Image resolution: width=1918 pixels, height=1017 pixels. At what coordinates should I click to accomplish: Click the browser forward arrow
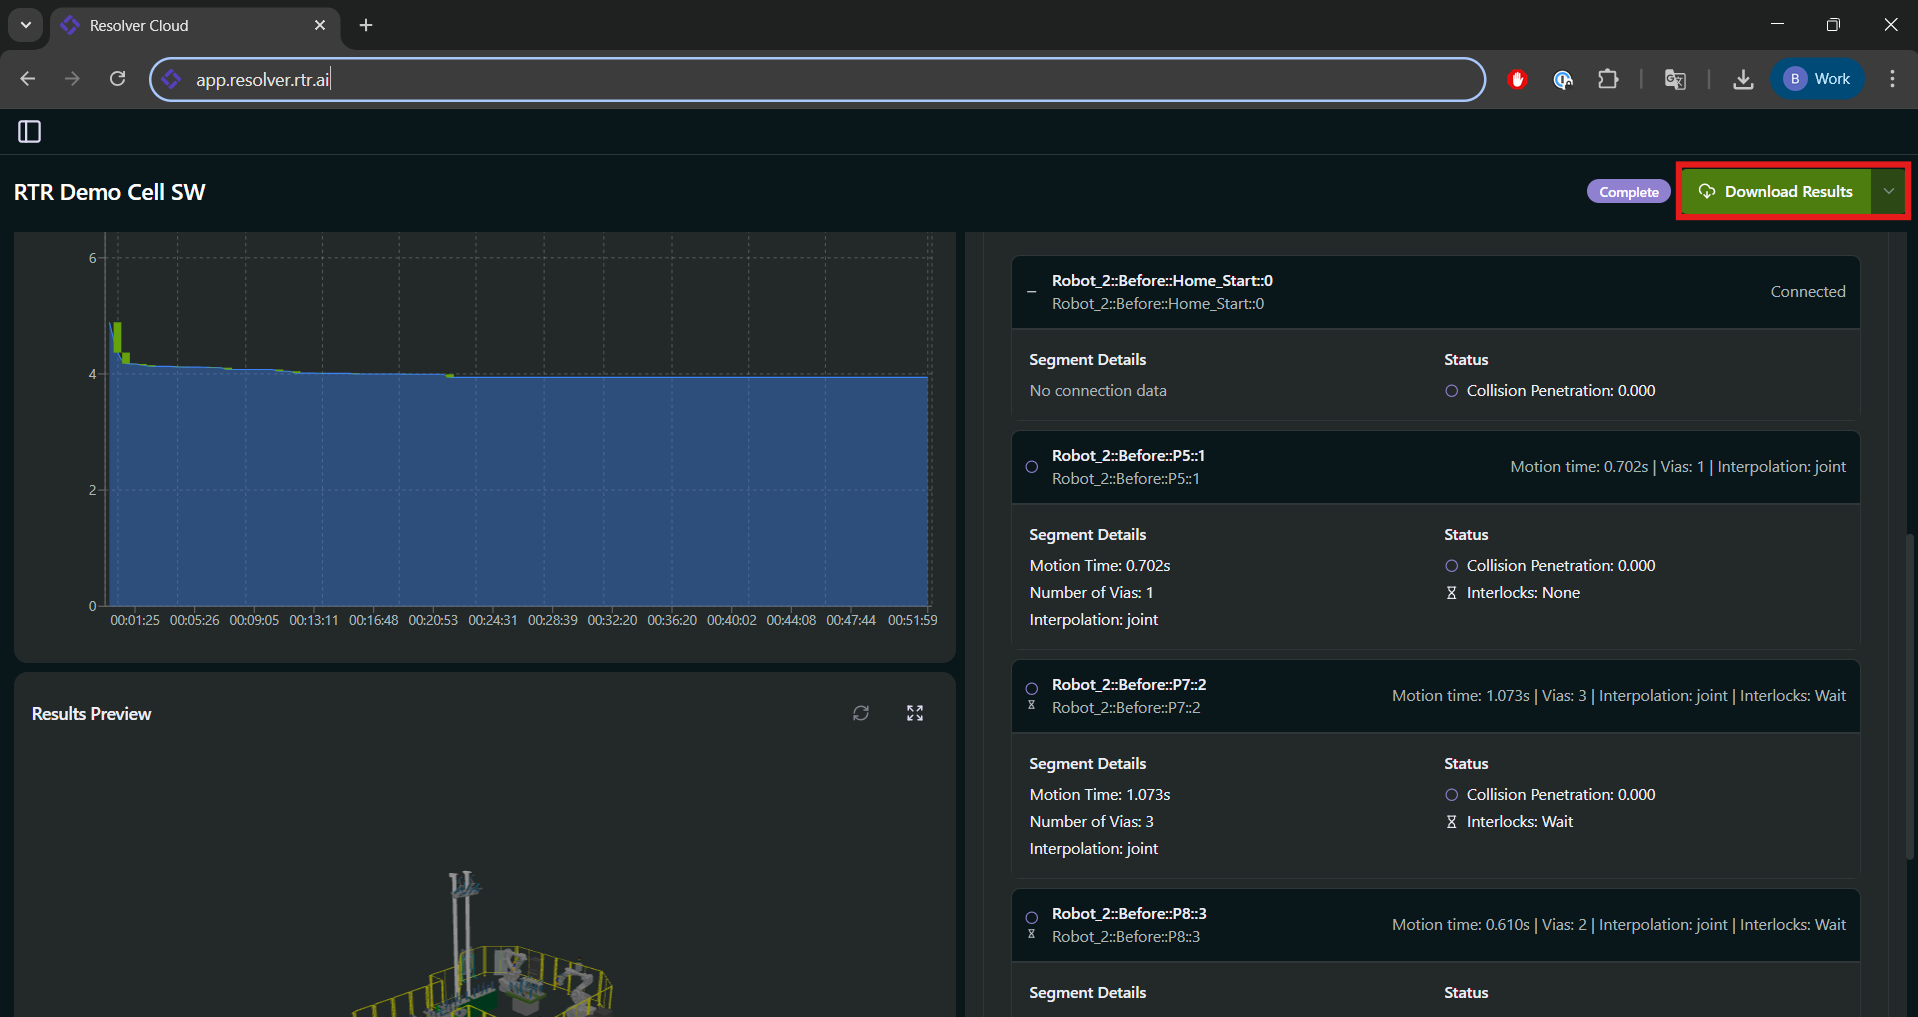pyautogui.click(x=72, y=79)
